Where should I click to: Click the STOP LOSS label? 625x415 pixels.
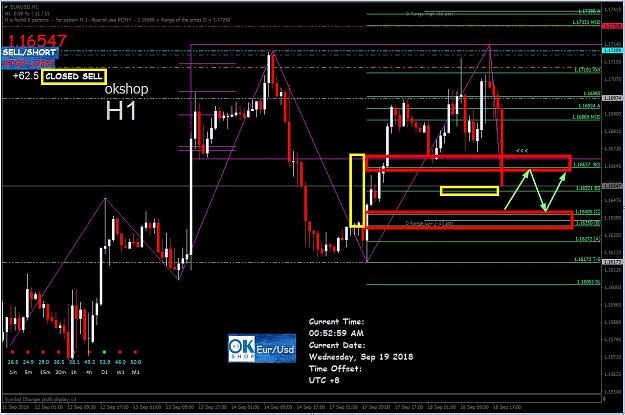coord(28,63)
